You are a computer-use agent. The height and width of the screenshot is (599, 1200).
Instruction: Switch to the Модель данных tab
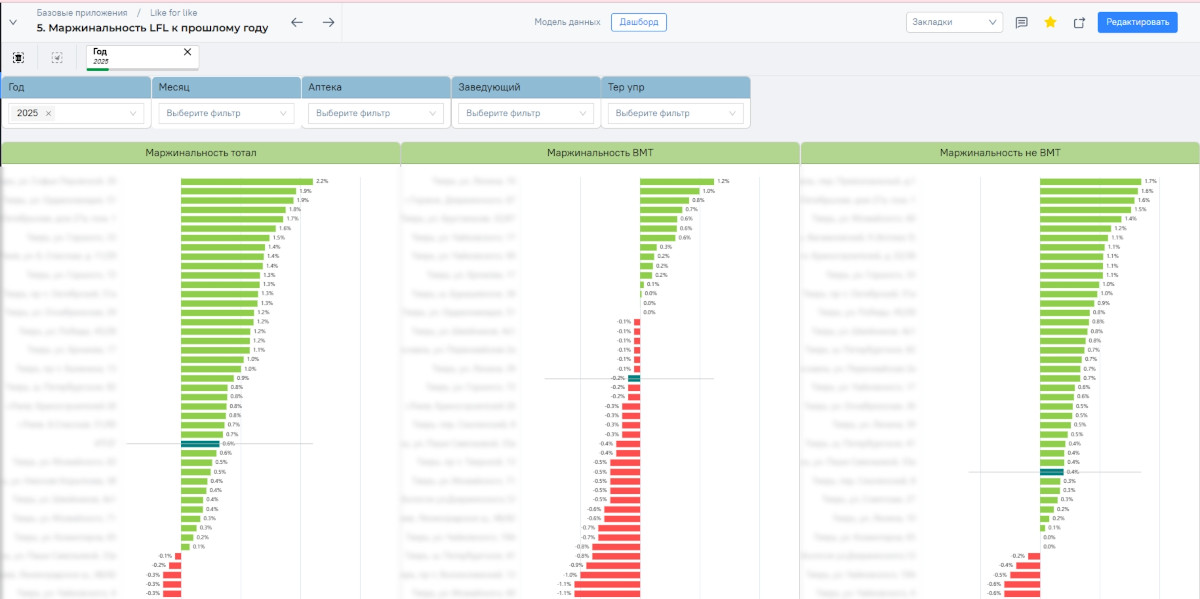pyautogui.click(x=567, y=22)
